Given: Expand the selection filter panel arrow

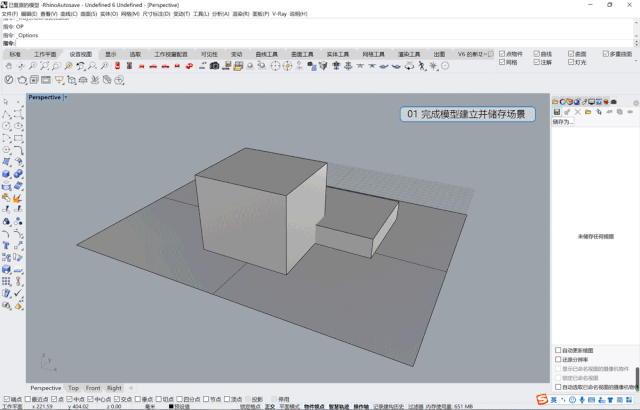Looking at the screenshot, I should [x=636, y=61].
